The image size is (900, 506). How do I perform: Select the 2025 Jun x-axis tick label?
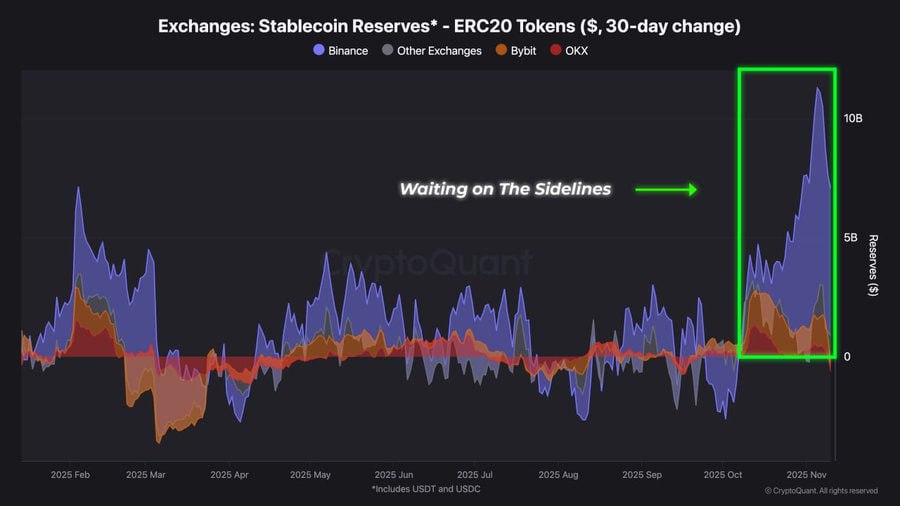pos(393,475)
